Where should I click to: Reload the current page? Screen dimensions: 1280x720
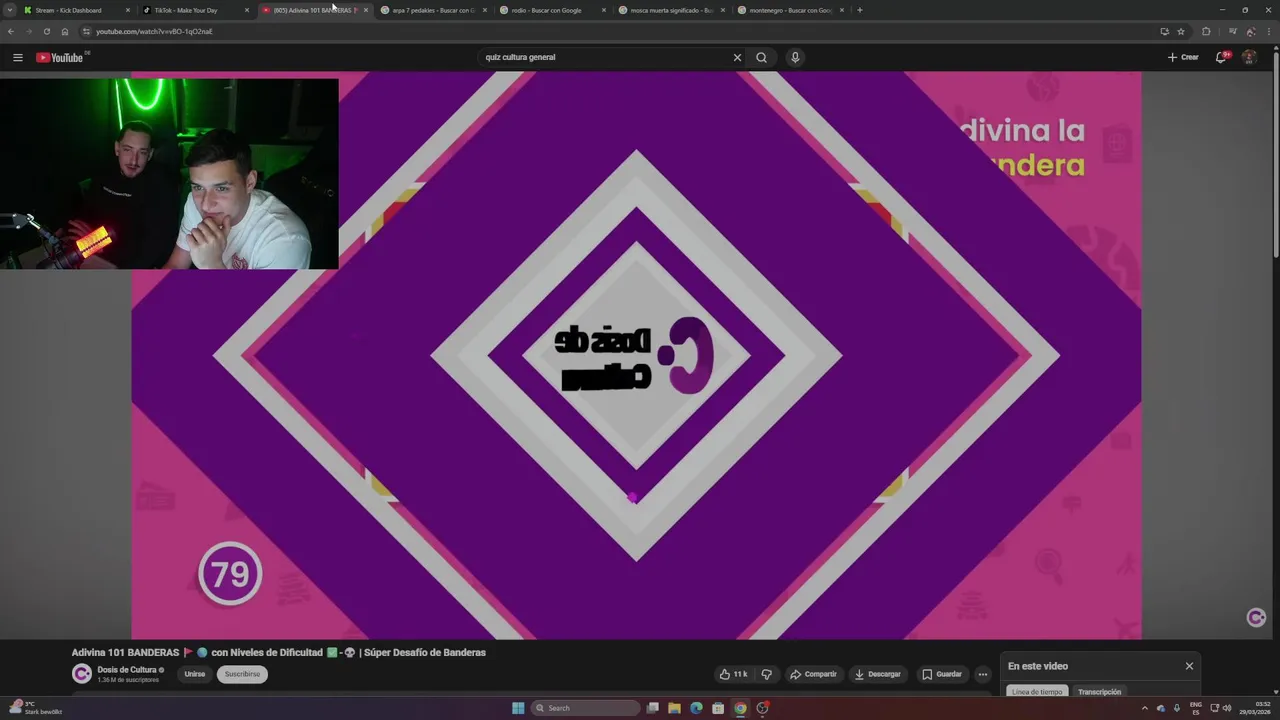coord(46,31)
